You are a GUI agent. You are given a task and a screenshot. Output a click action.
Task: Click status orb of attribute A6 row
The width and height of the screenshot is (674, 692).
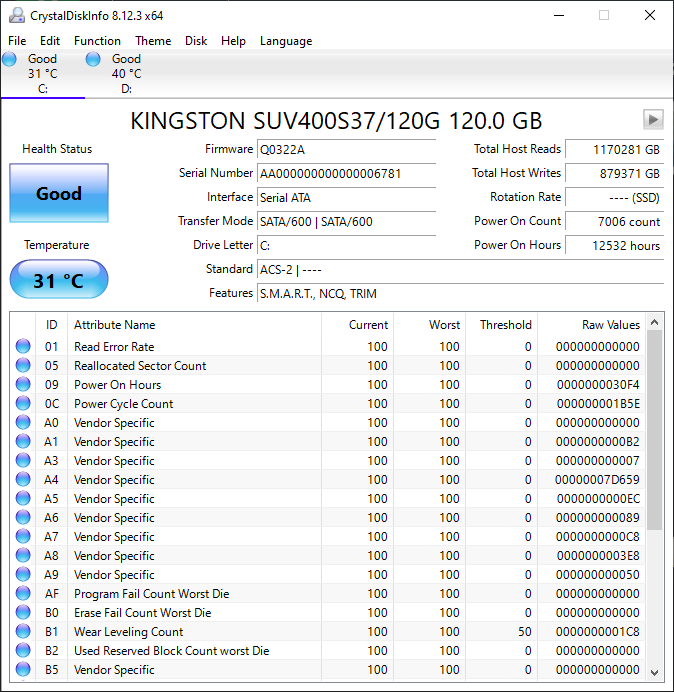tap(23, 517)
